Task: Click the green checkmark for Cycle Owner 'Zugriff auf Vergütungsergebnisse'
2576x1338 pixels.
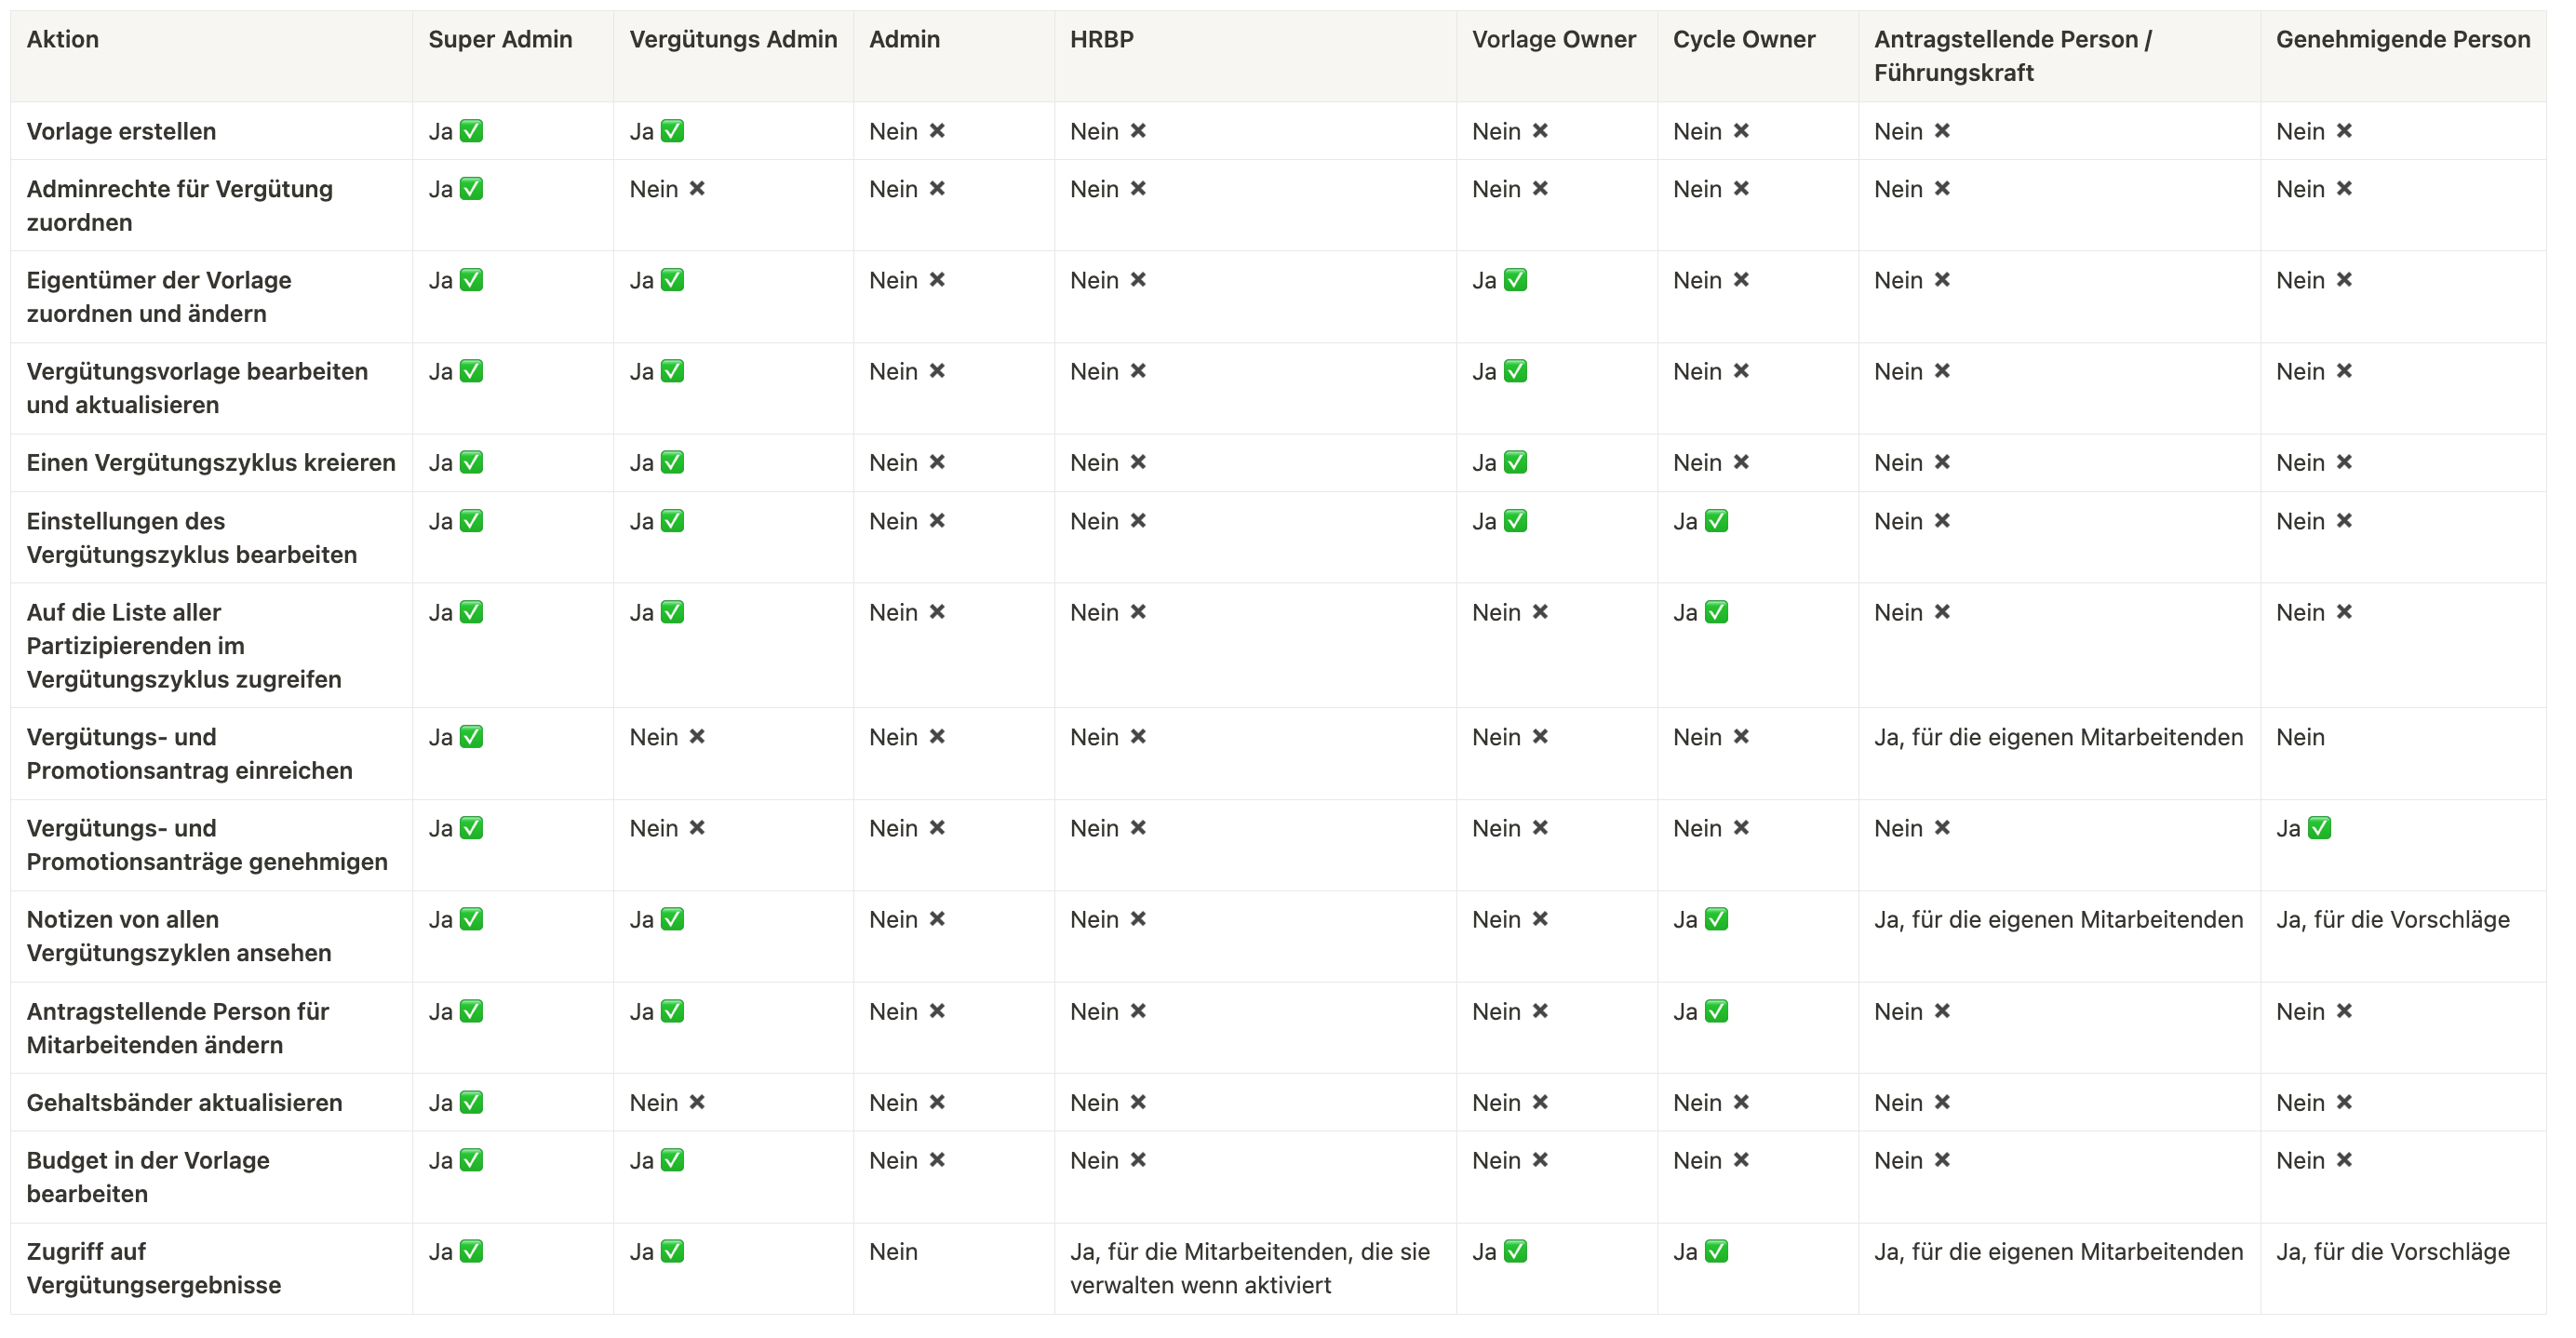Action: pyautogui.click(x=1717, y=1252)
